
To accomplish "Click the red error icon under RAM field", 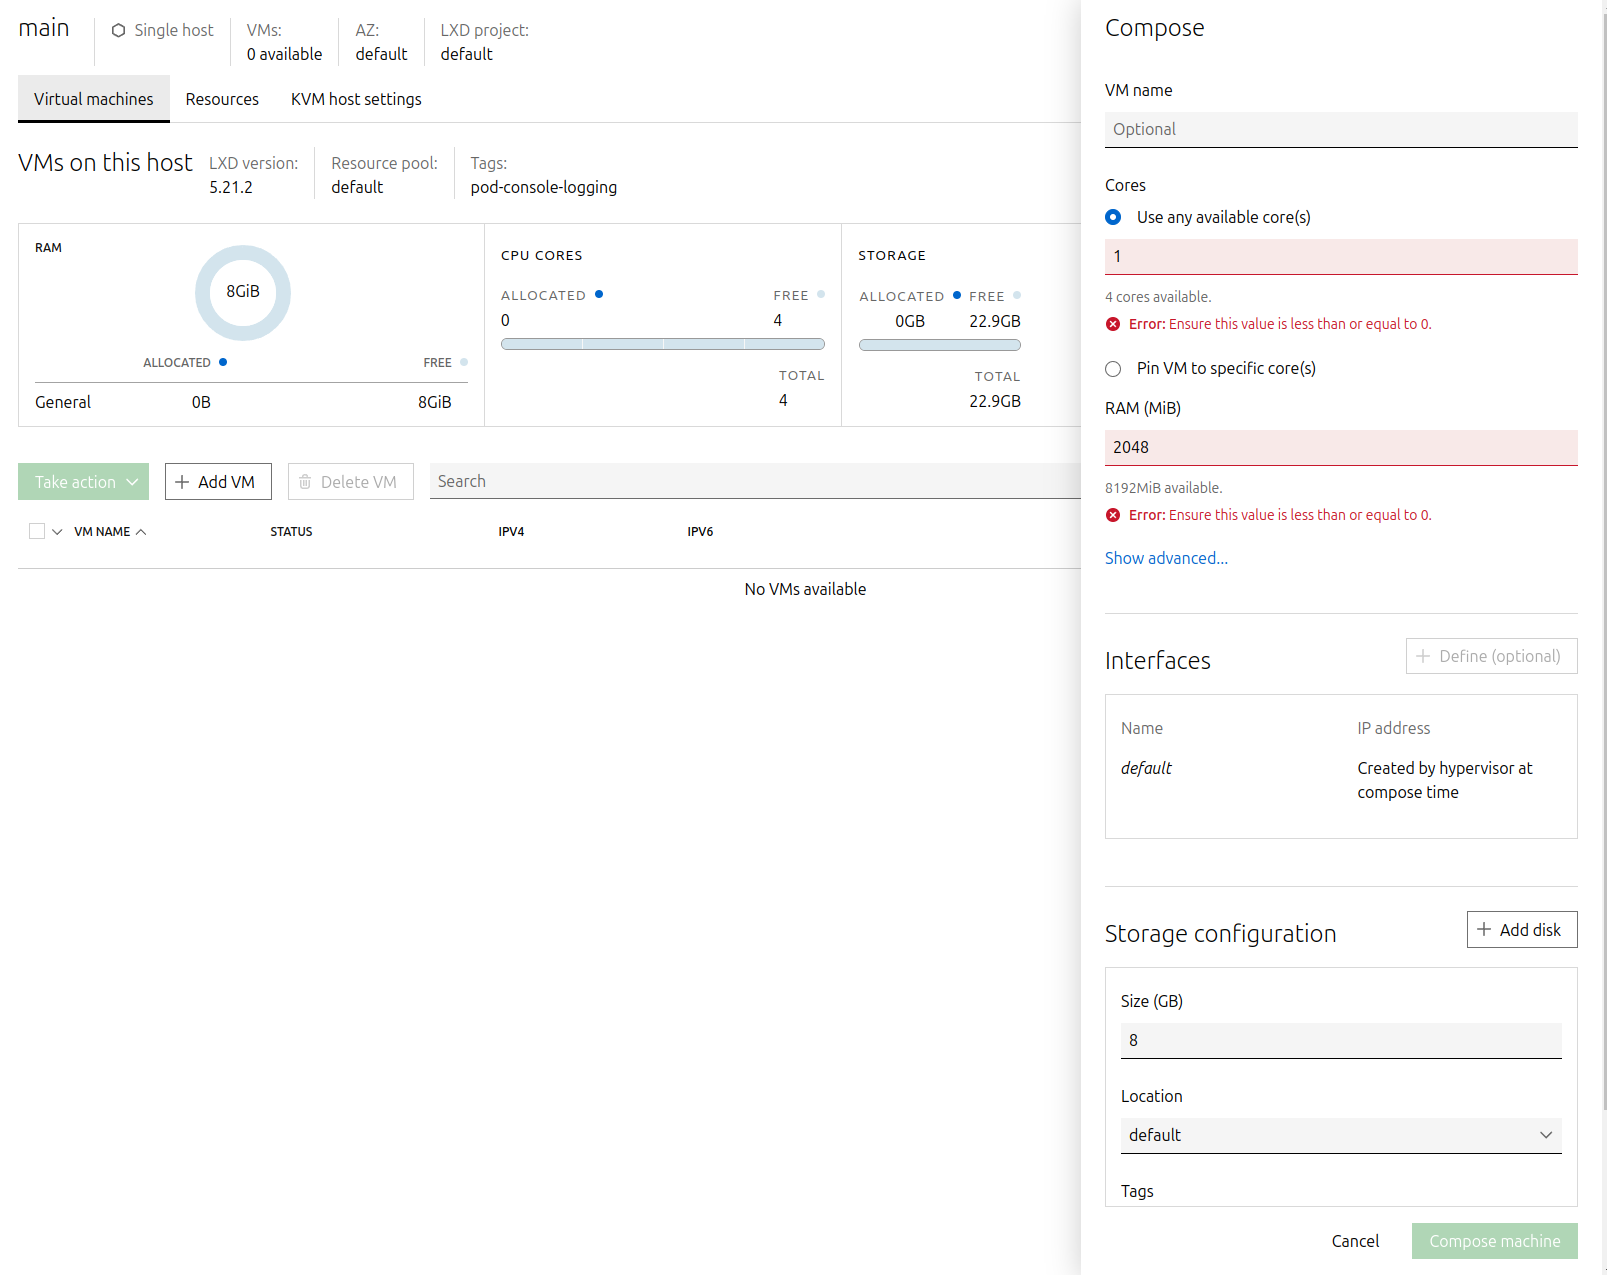I will coord(1113,515).
